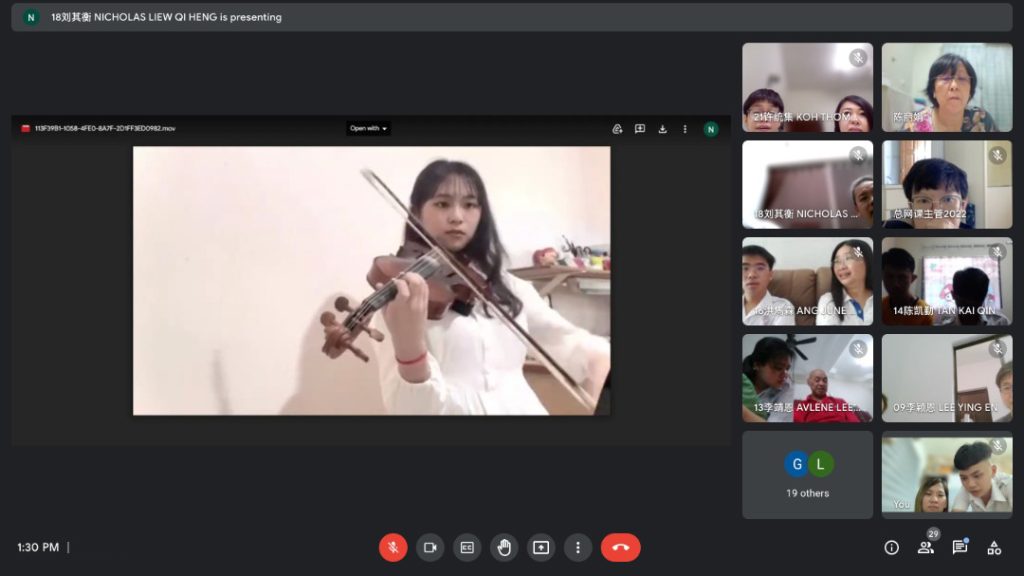Select the KOH THOM participant video tile

click(x=807, y=87)
